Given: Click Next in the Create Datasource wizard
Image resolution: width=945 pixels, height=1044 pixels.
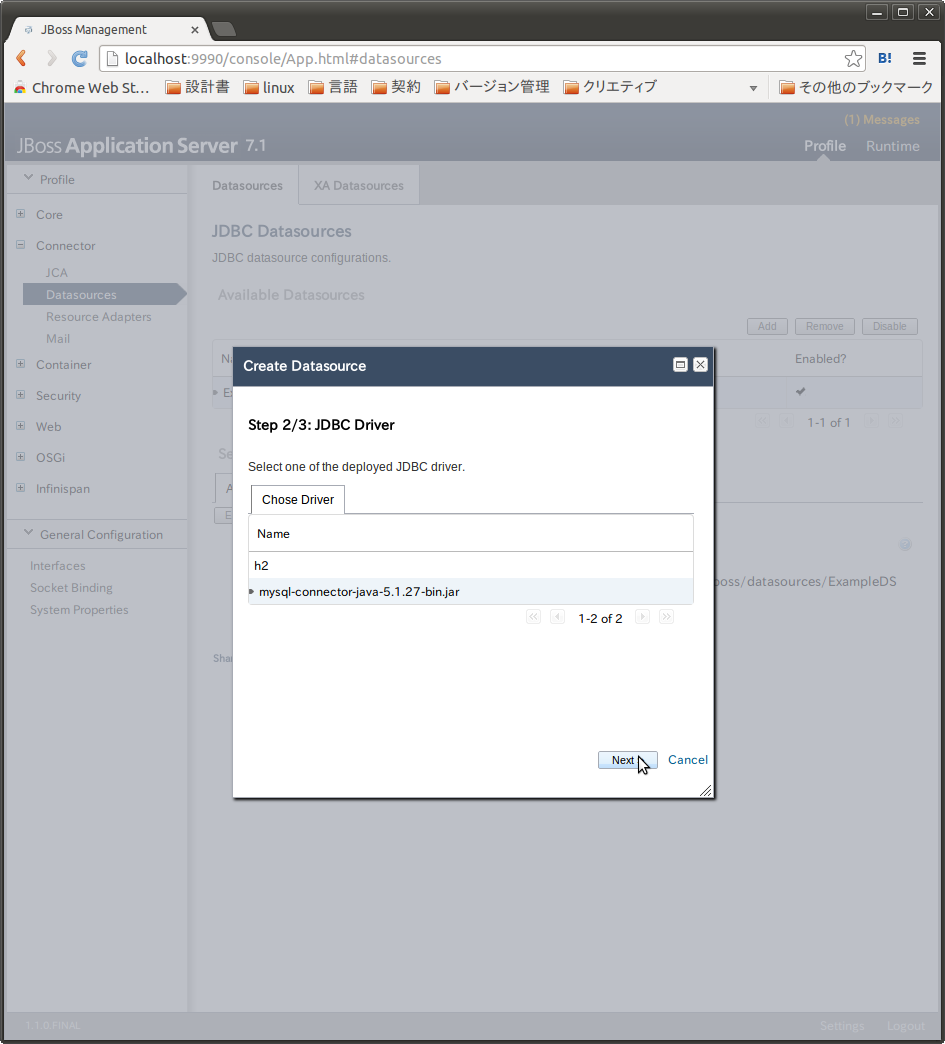Looking at the screenshot, I should [x=627, y=760].
